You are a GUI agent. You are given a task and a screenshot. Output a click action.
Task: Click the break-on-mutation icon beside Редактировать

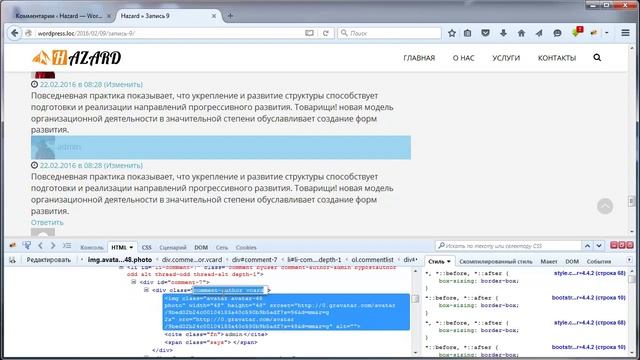[x=12, y=260]
